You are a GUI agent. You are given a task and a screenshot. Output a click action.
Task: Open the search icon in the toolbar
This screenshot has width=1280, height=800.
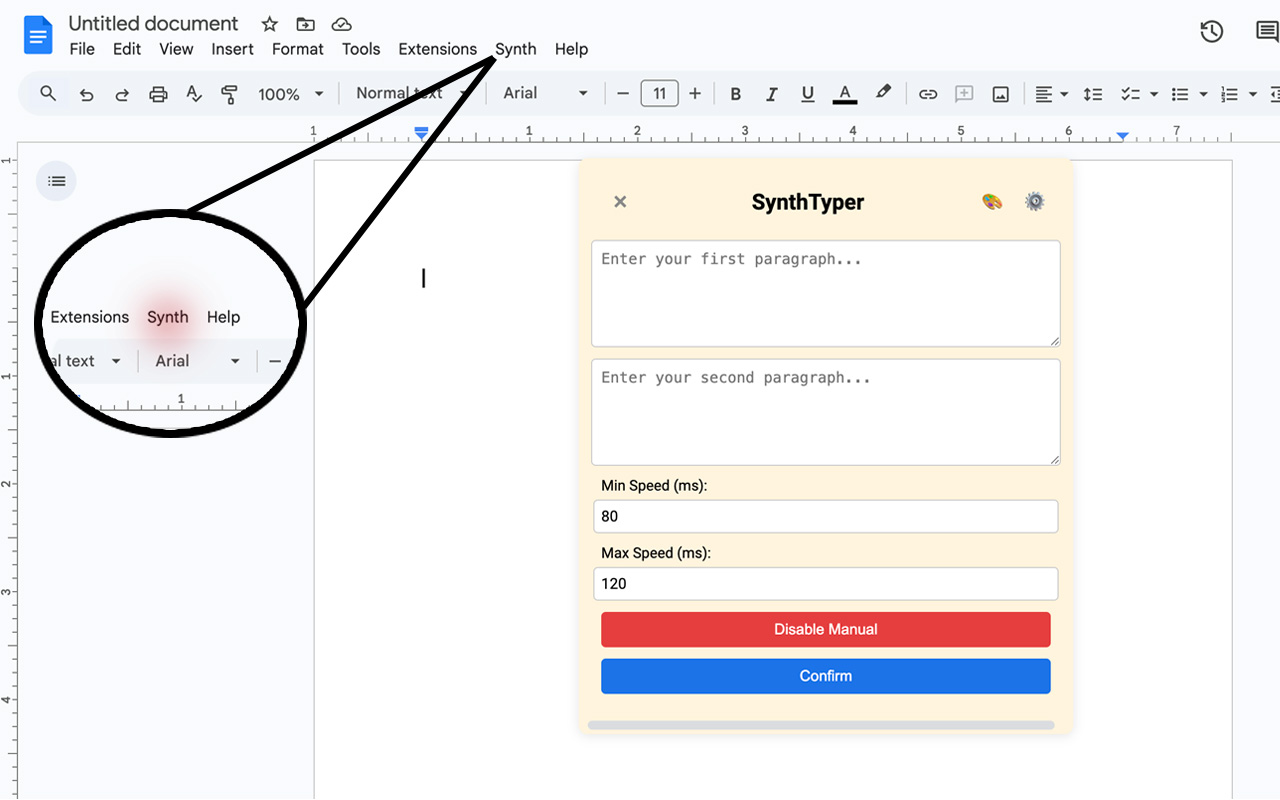pos(47,93)
